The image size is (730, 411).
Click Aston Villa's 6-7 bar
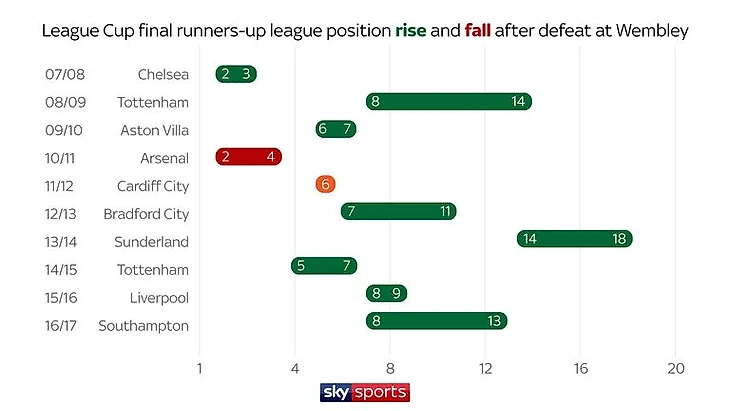pyautogui.click(x=336, y=129)
